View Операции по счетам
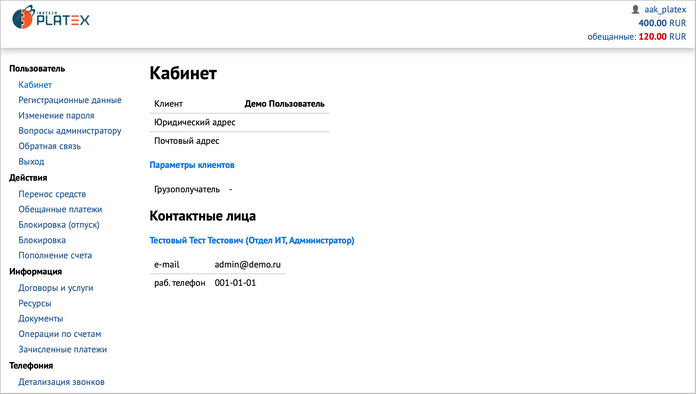The image size is (696, 394). point(60,334)
